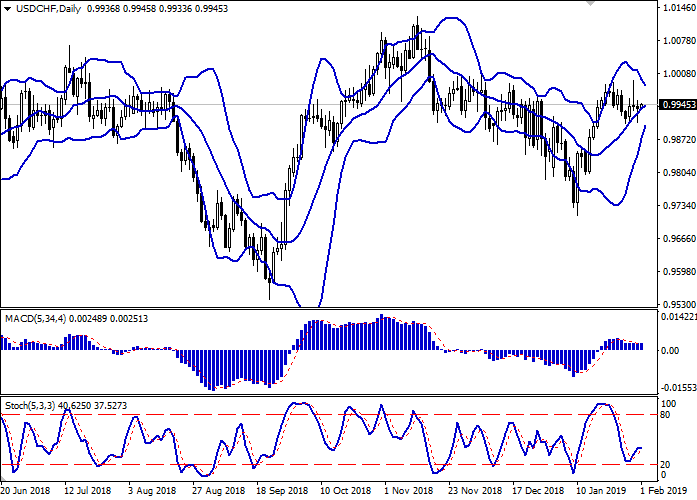Image resolution: width=697 pixels, height=500 pixels.
Task: Click the MACD zero level 0.00 label
Action: [x=670, y=351]
